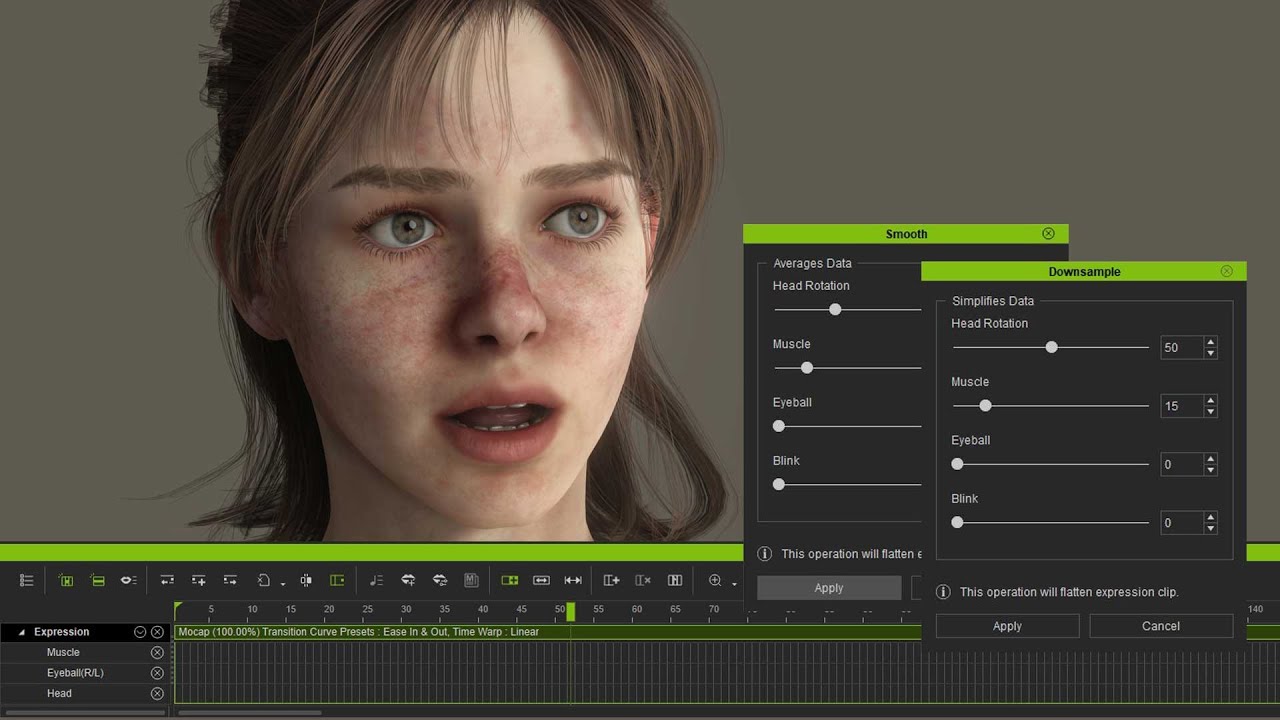Decrease Head Rotation value with down arrow

[x=1211, y=353]
